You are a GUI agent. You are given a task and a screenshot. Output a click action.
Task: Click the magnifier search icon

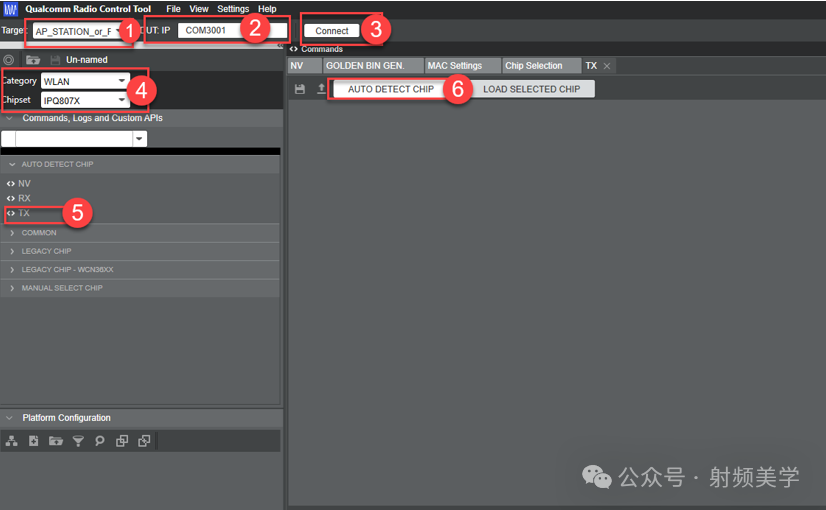100,441
